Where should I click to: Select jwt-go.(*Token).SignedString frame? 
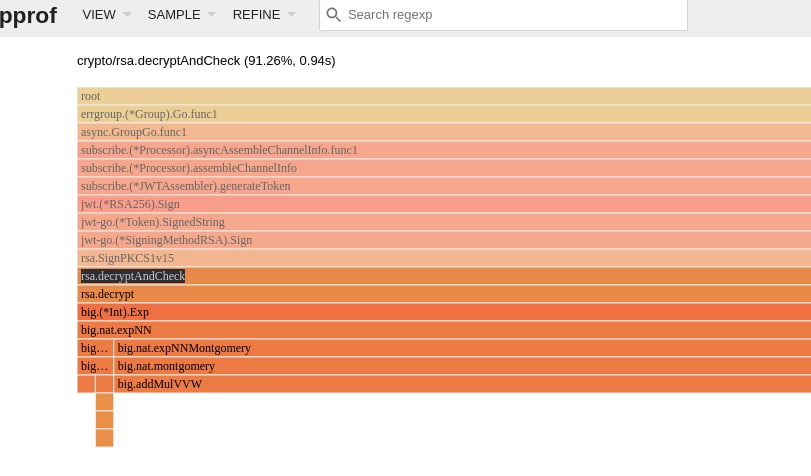tap(444, 222)
